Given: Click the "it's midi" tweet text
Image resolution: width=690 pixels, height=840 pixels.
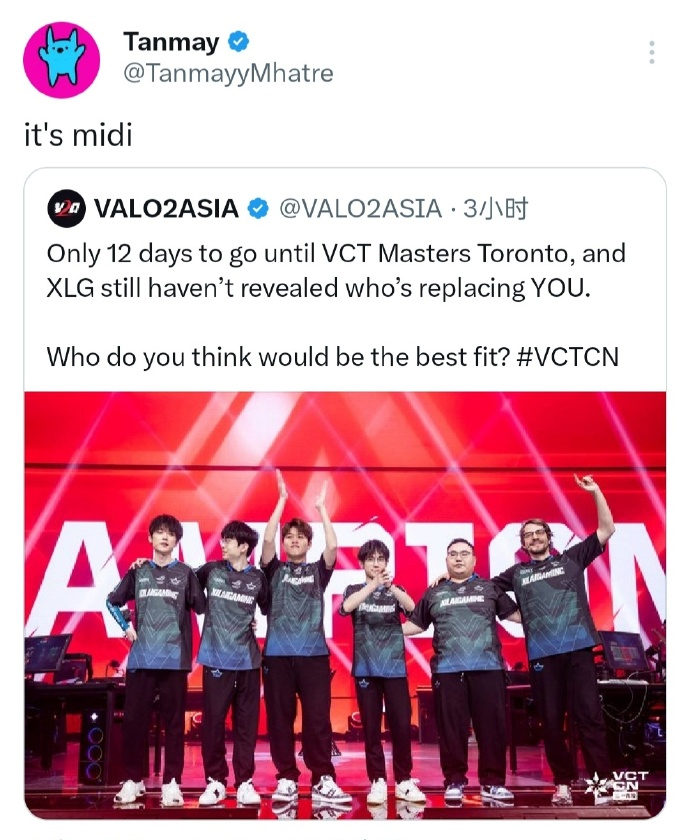Looking at the screenshot, I should (78, 135).
